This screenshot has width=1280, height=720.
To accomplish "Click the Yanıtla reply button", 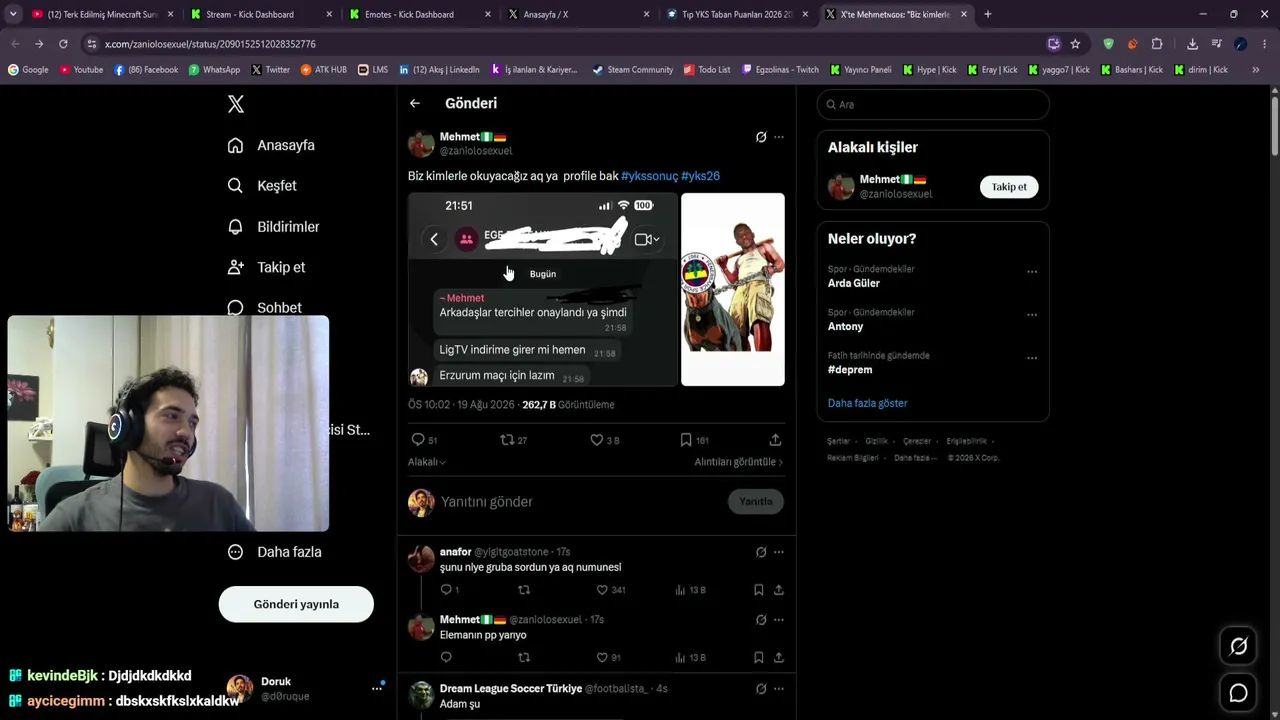I will tap(756, 502).
